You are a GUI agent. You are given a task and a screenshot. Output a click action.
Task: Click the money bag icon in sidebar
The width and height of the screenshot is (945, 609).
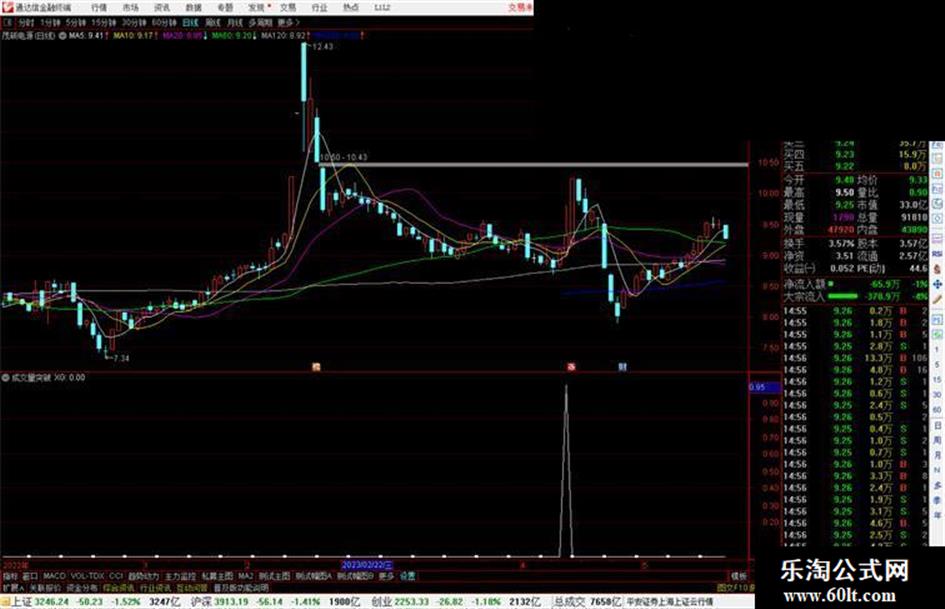(938, 268)
